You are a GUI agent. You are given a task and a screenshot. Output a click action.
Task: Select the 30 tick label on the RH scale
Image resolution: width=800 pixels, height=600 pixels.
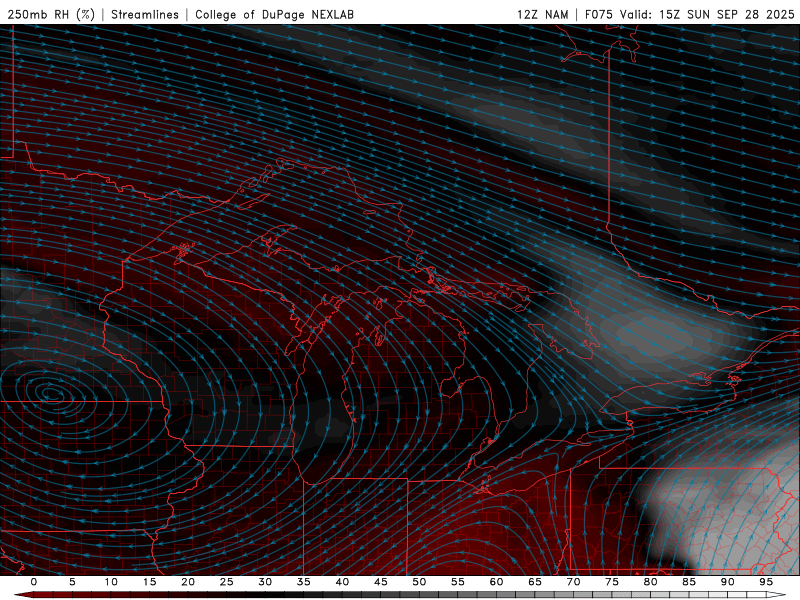click(x=265, y=582)
